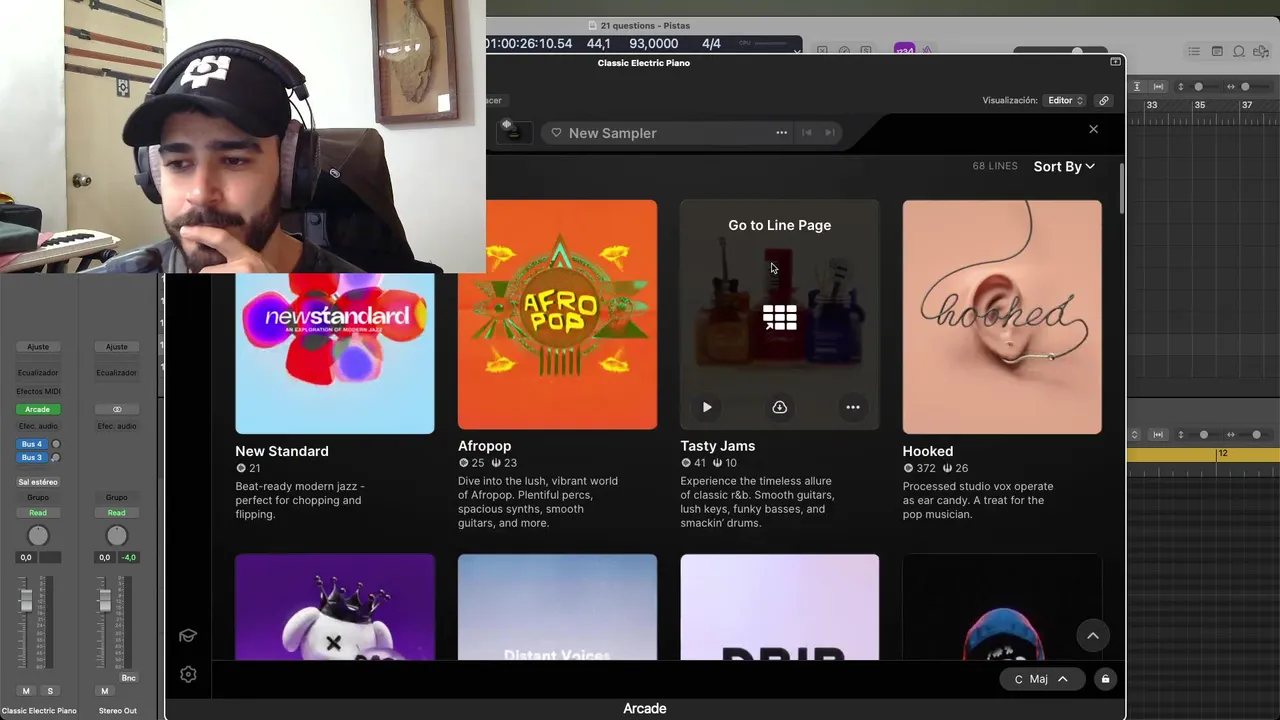This screenshot has height=720, width=1280.
Task: Click the 4/4 time signature in the LCD
Action: pos(711,44)
